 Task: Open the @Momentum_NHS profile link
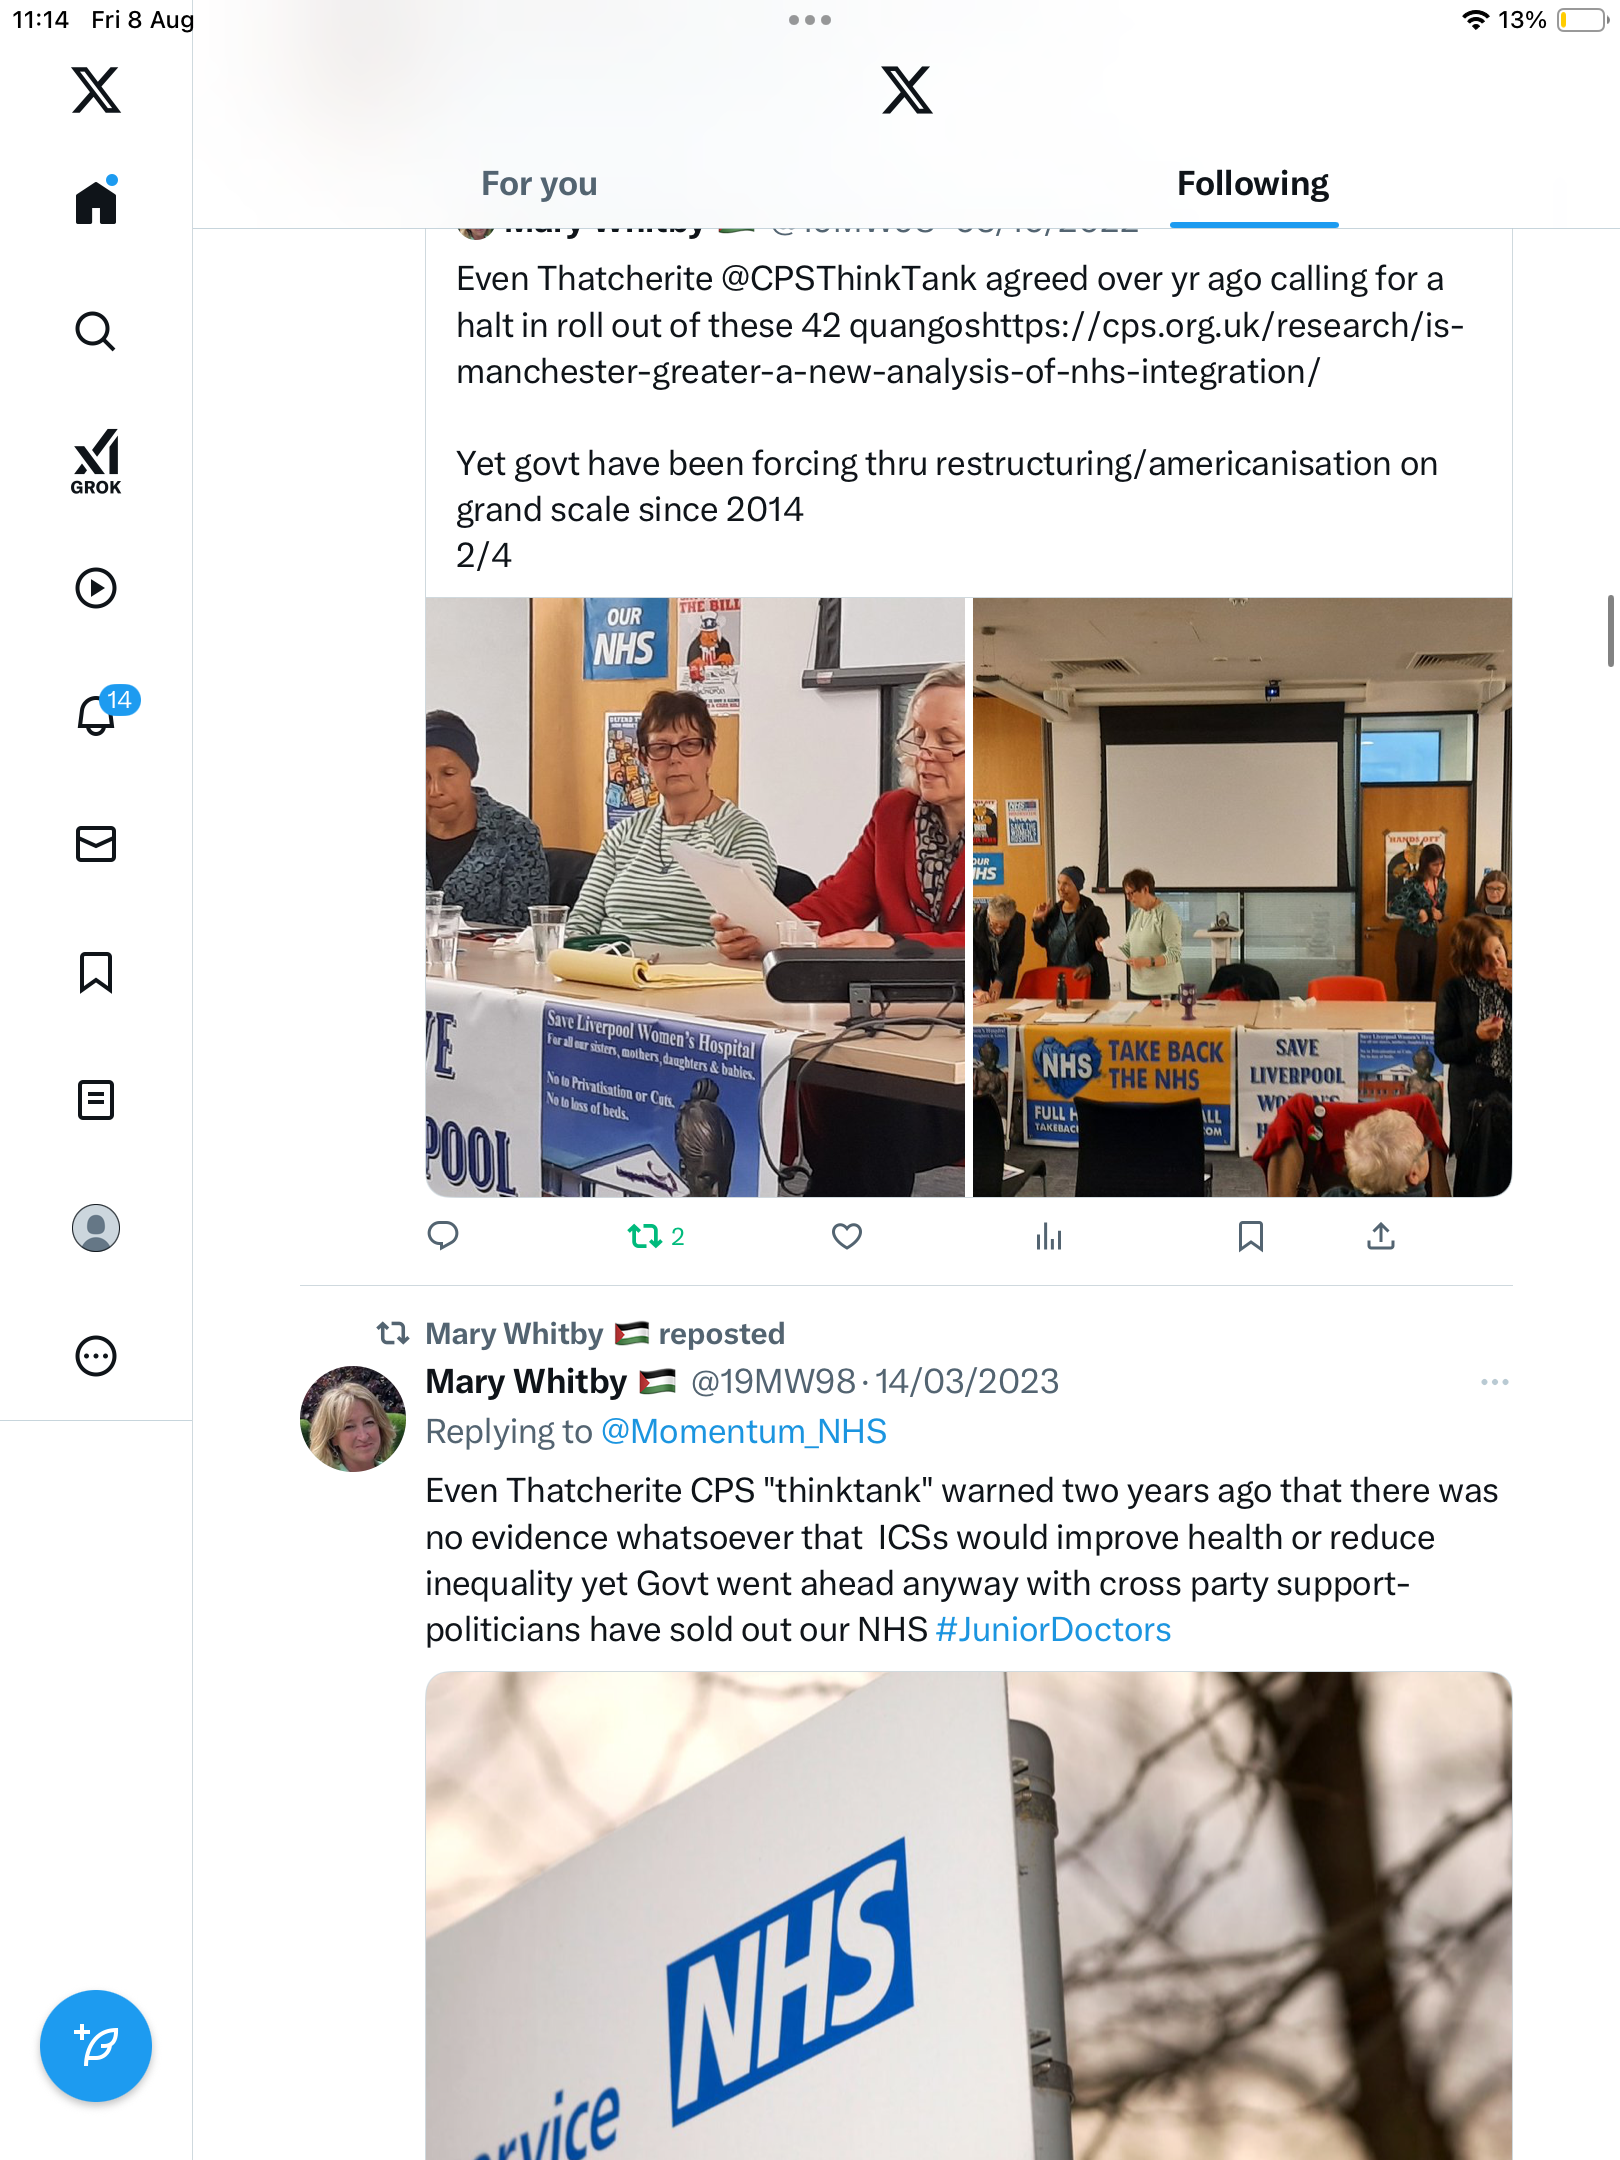click(744, 1432)
